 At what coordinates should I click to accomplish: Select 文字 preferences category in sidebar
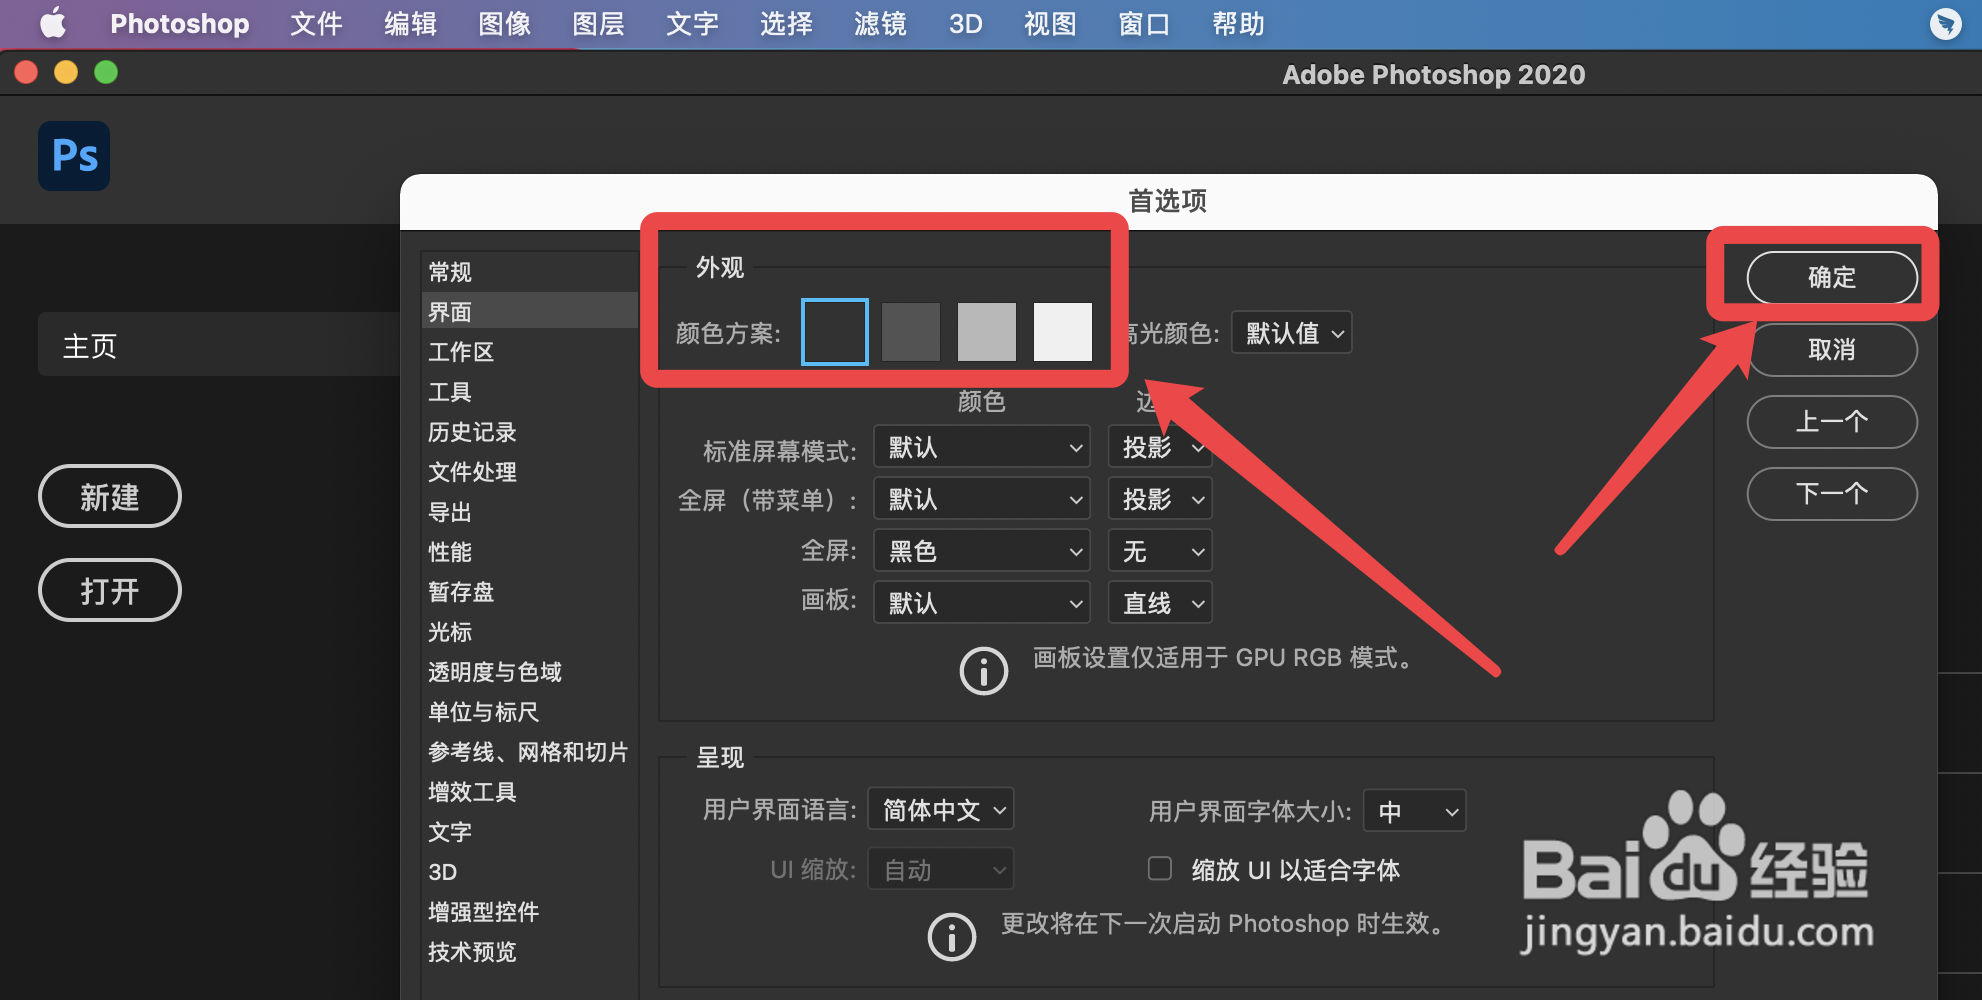530,831
